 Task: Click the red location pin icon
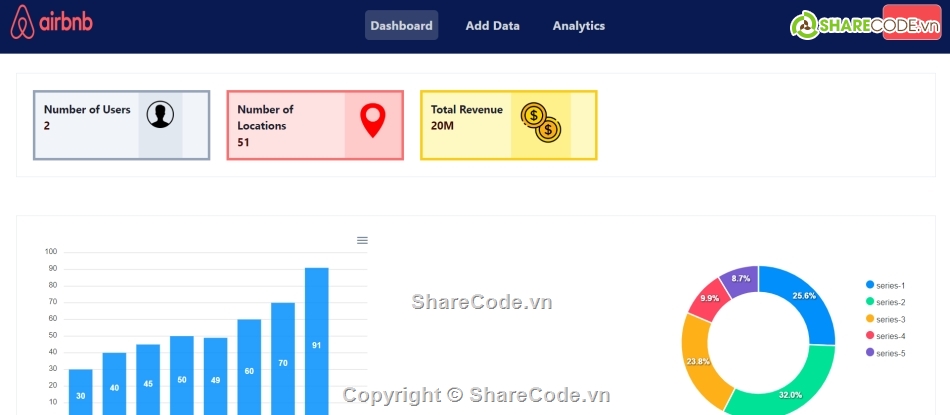coord(372,120)
